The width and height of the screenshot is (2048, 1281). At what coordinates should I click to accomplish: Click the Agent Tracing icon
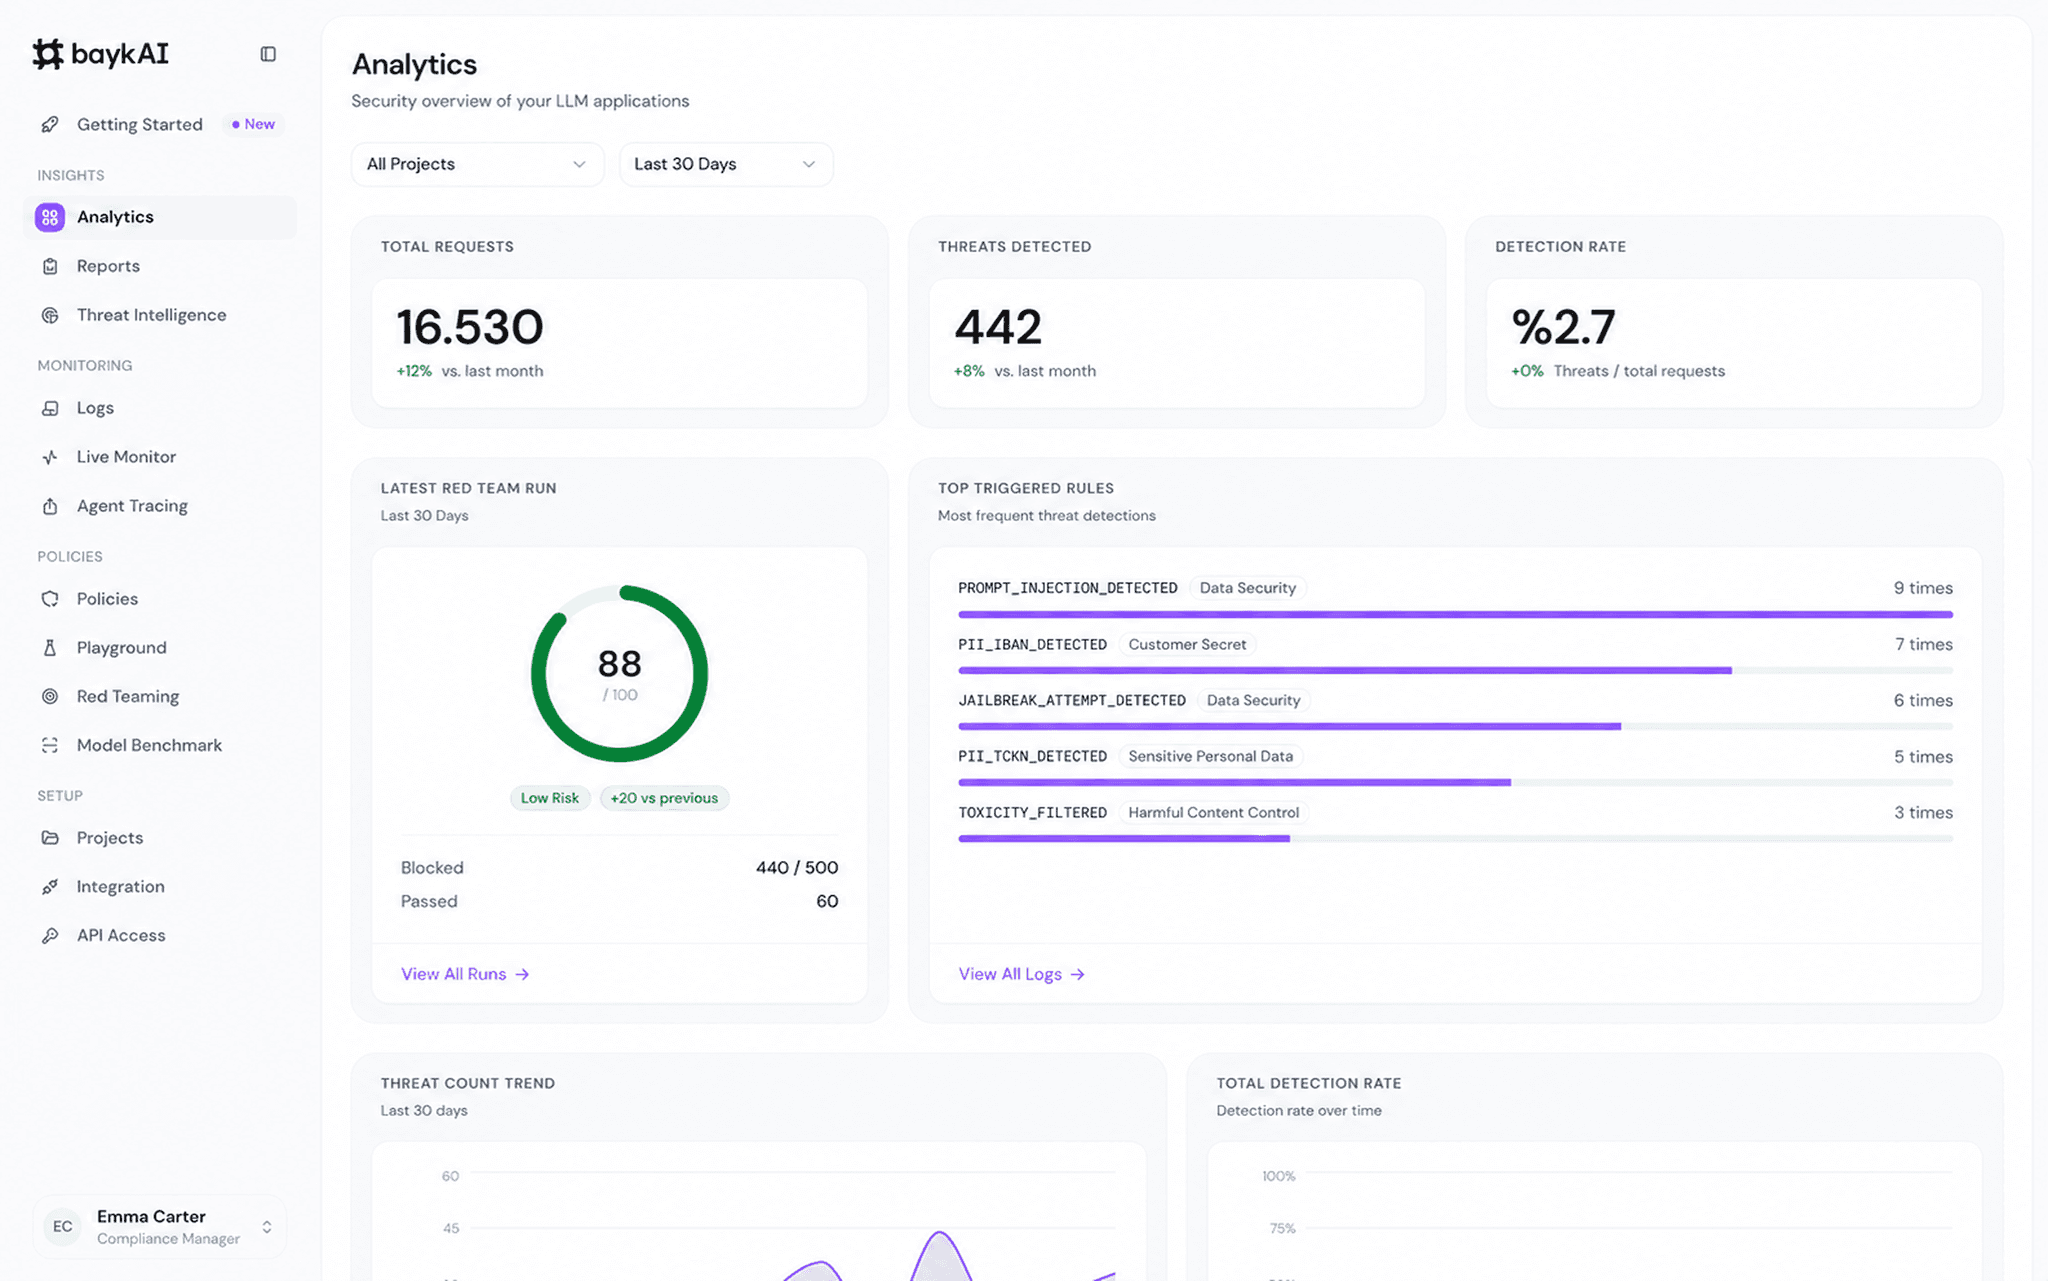click(x=50, y=506)
